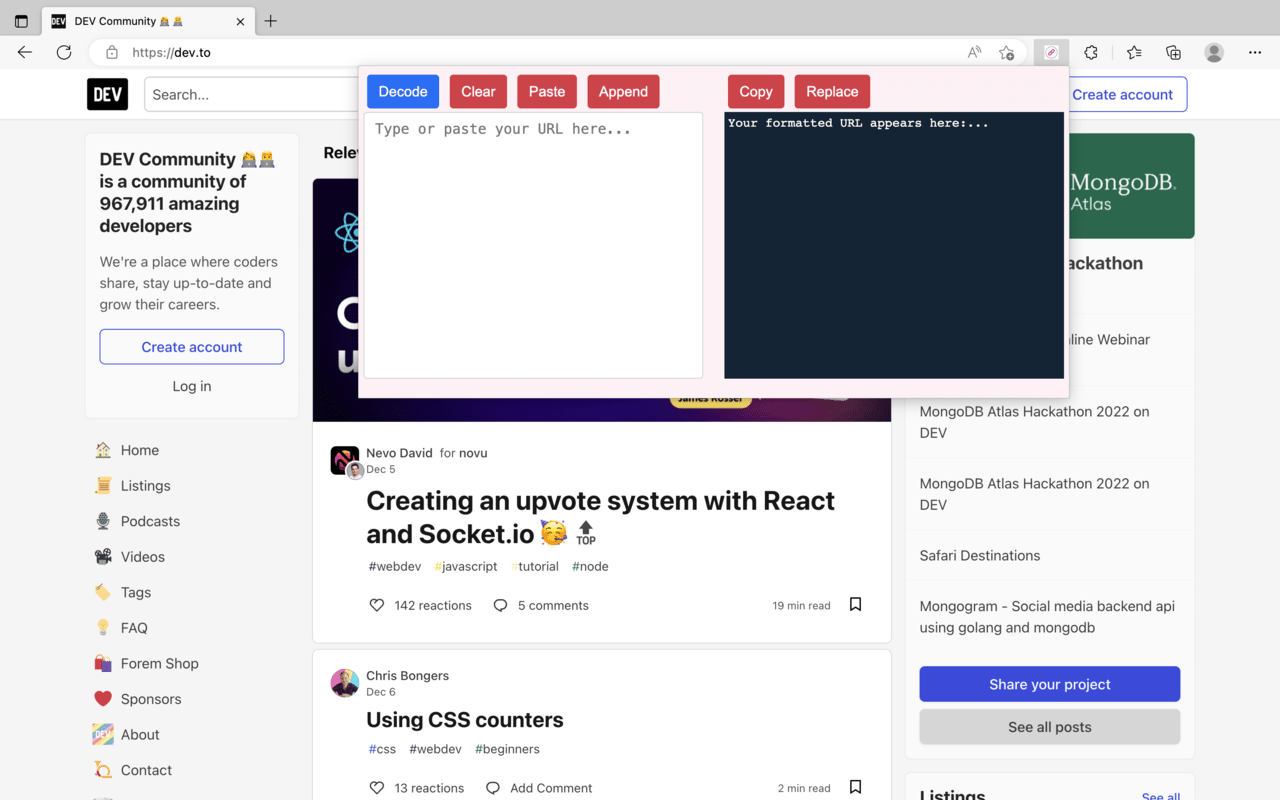Open Safari Destinations link
1280x800 pixels.
[980, 555]
